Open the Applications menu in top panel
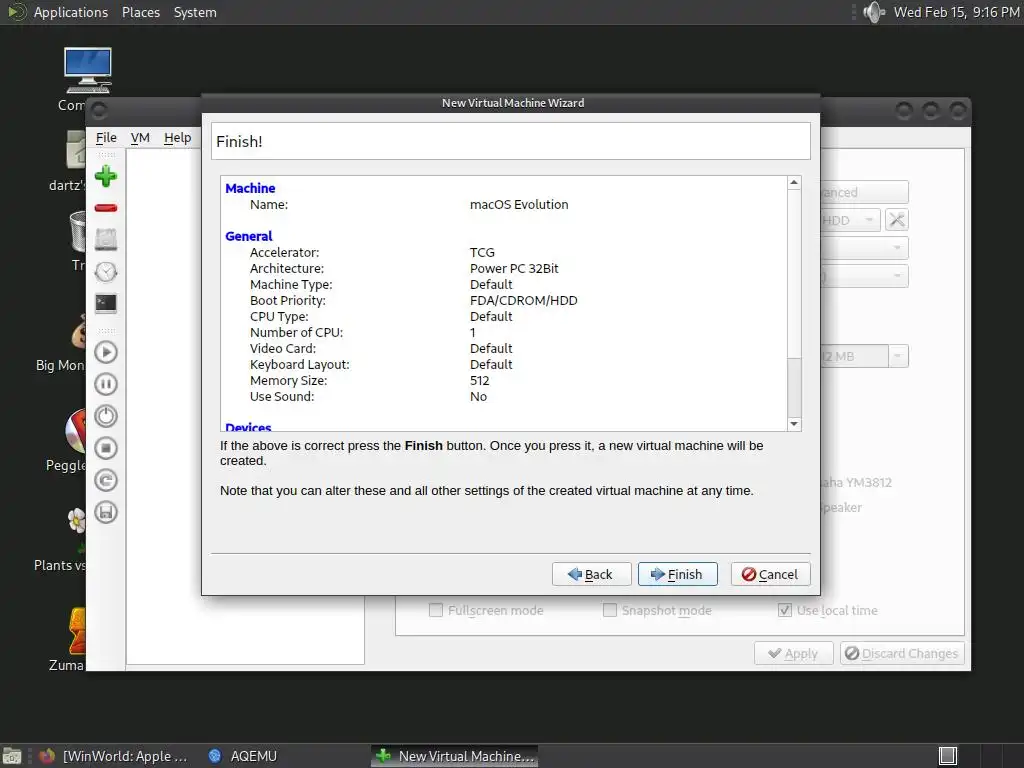 pos(71,12)
